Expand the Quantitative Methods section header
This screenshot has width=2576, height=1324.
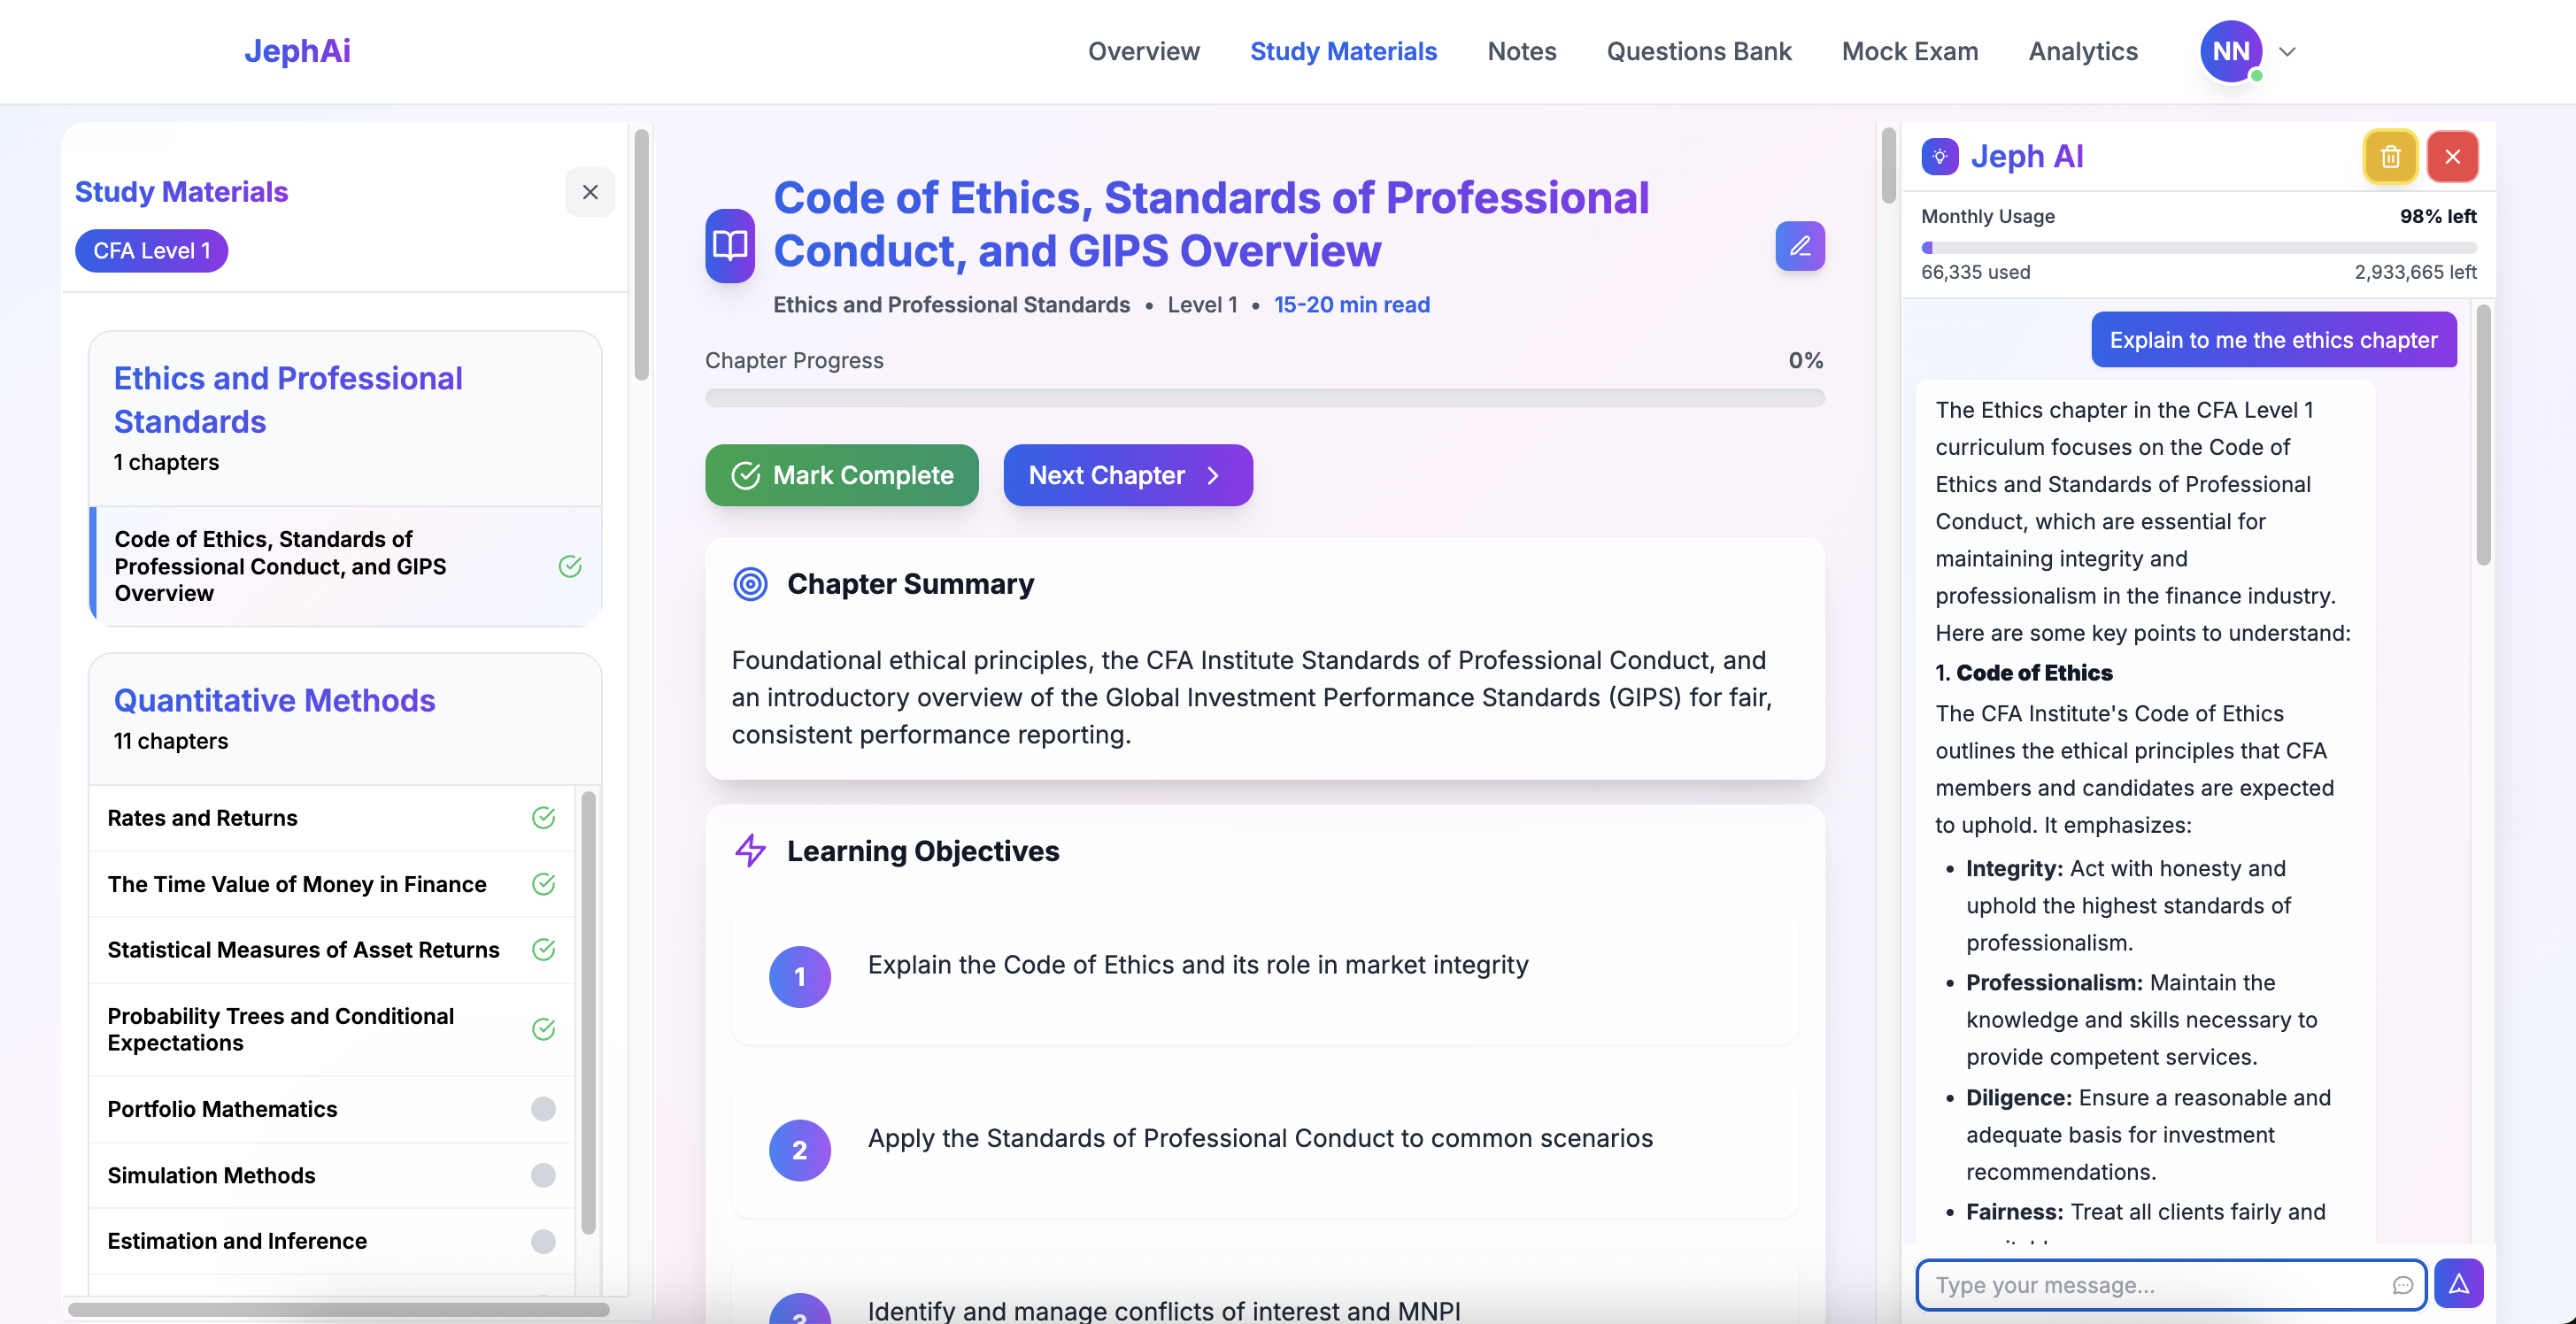(274, 701)
